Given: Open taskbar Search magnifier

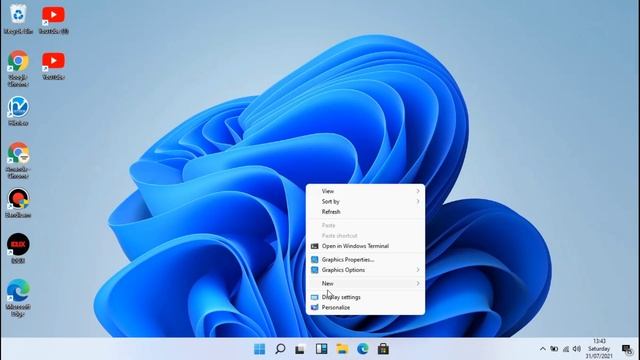Looking at the screenshot, I should pyautogui.click(x=280, y=349).
